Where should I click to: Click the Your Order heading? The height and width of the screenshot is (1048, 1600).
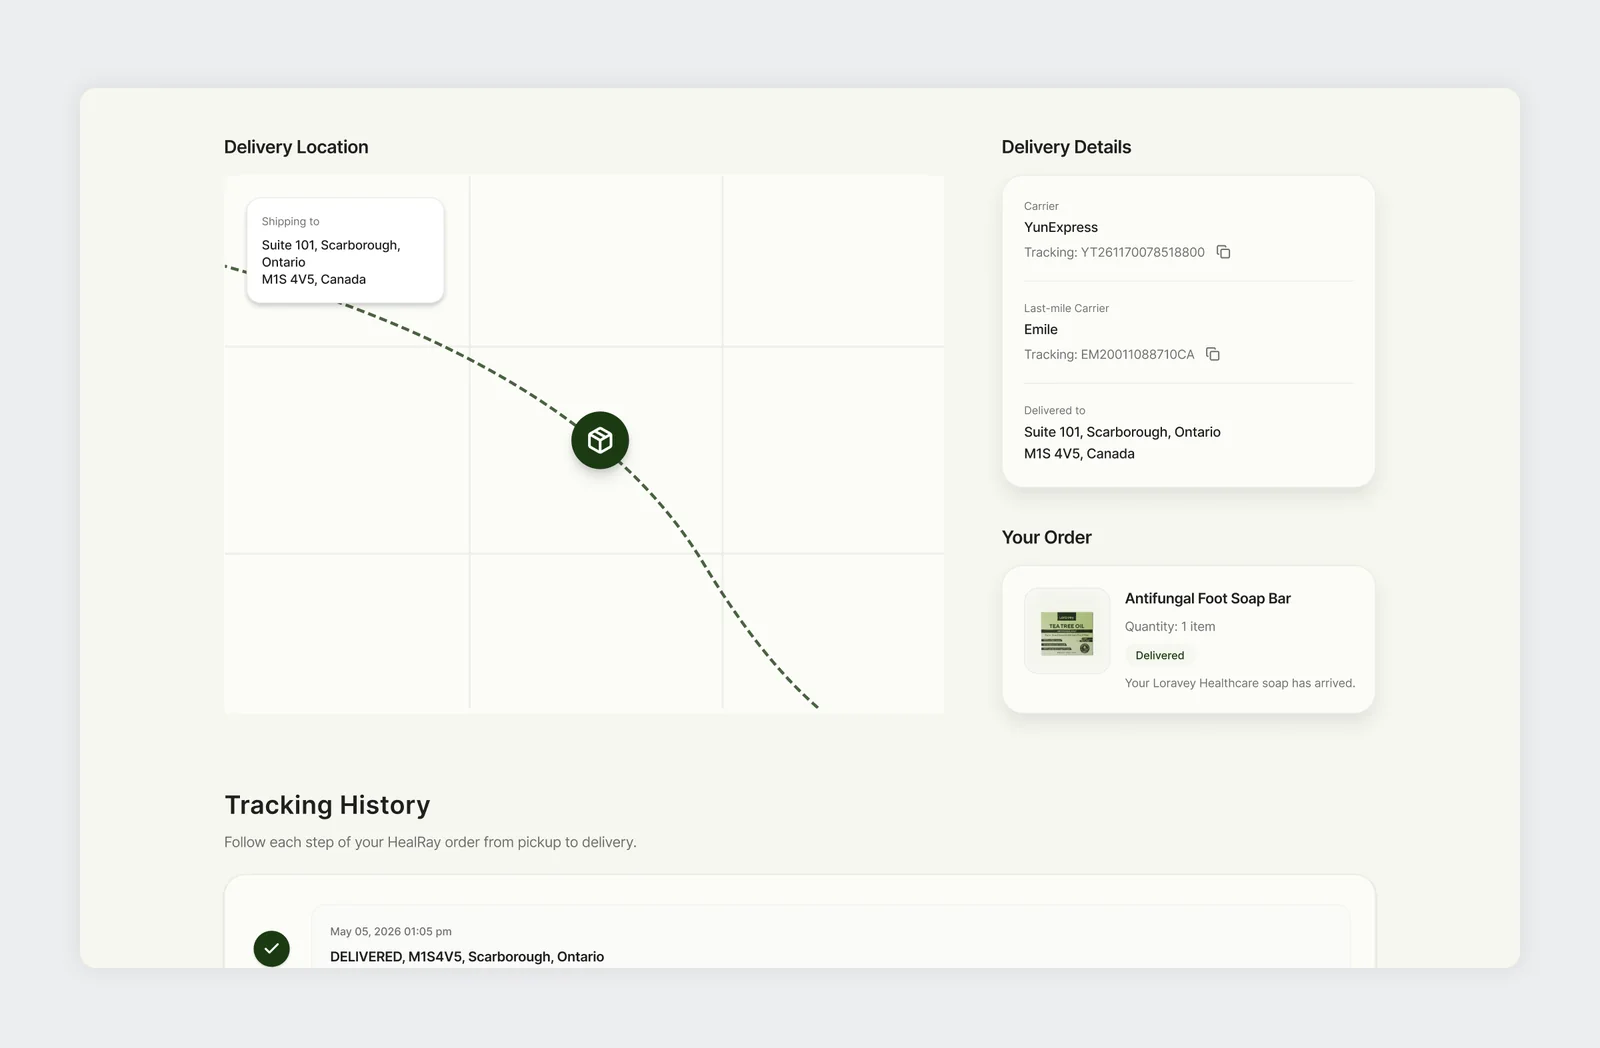point(1047,537)
